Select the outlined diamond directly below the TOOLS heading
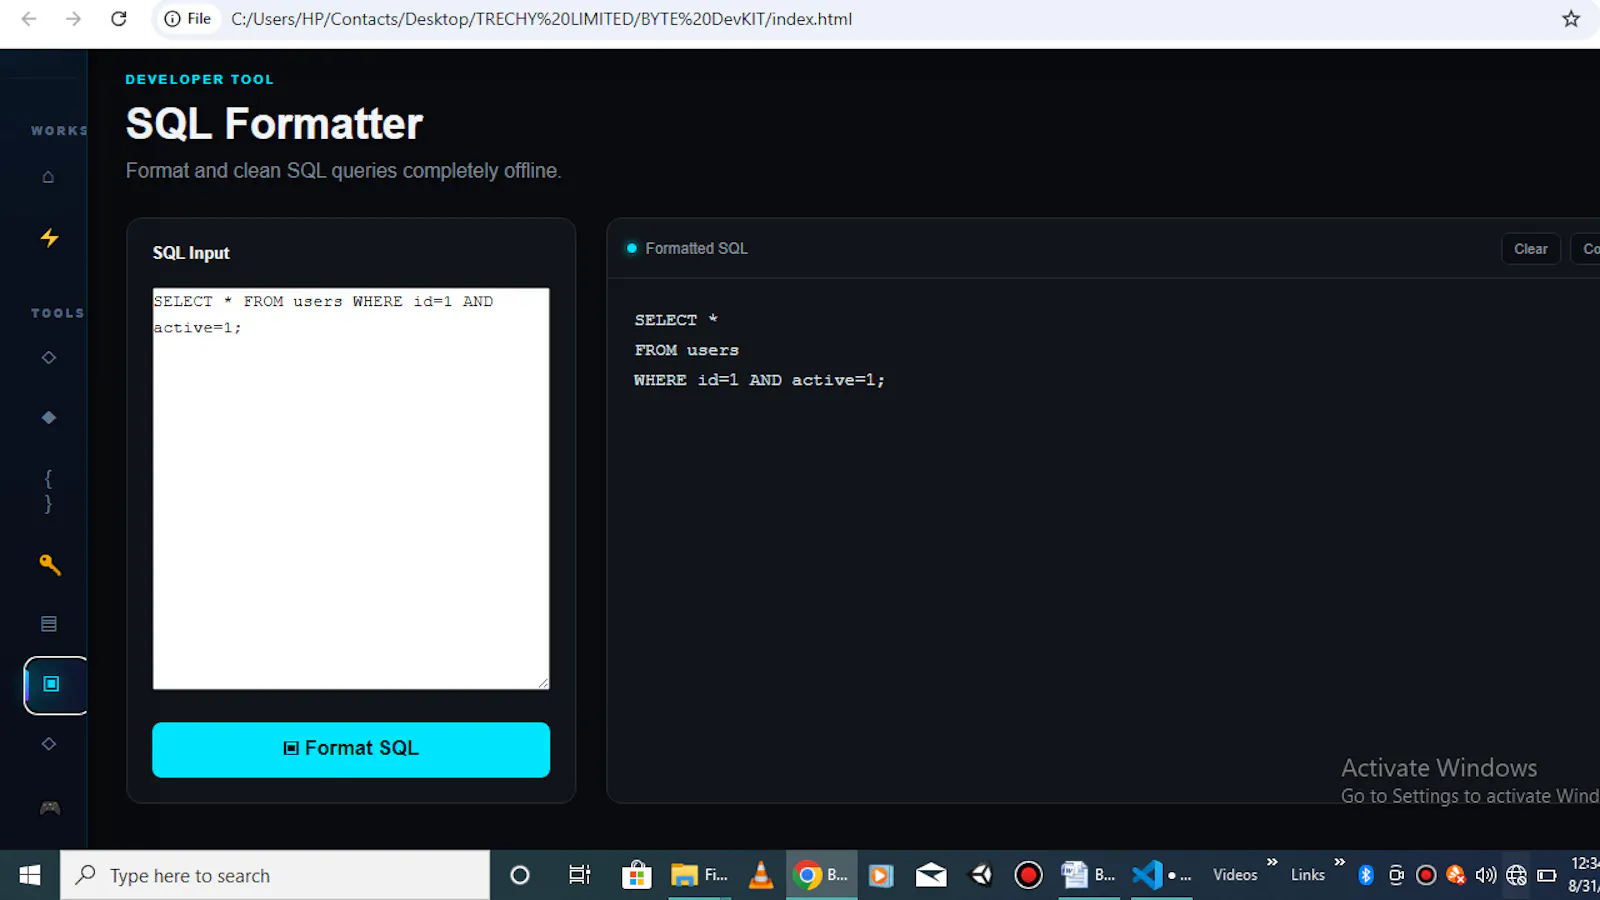1600x900 pixels. coord(48,357)
